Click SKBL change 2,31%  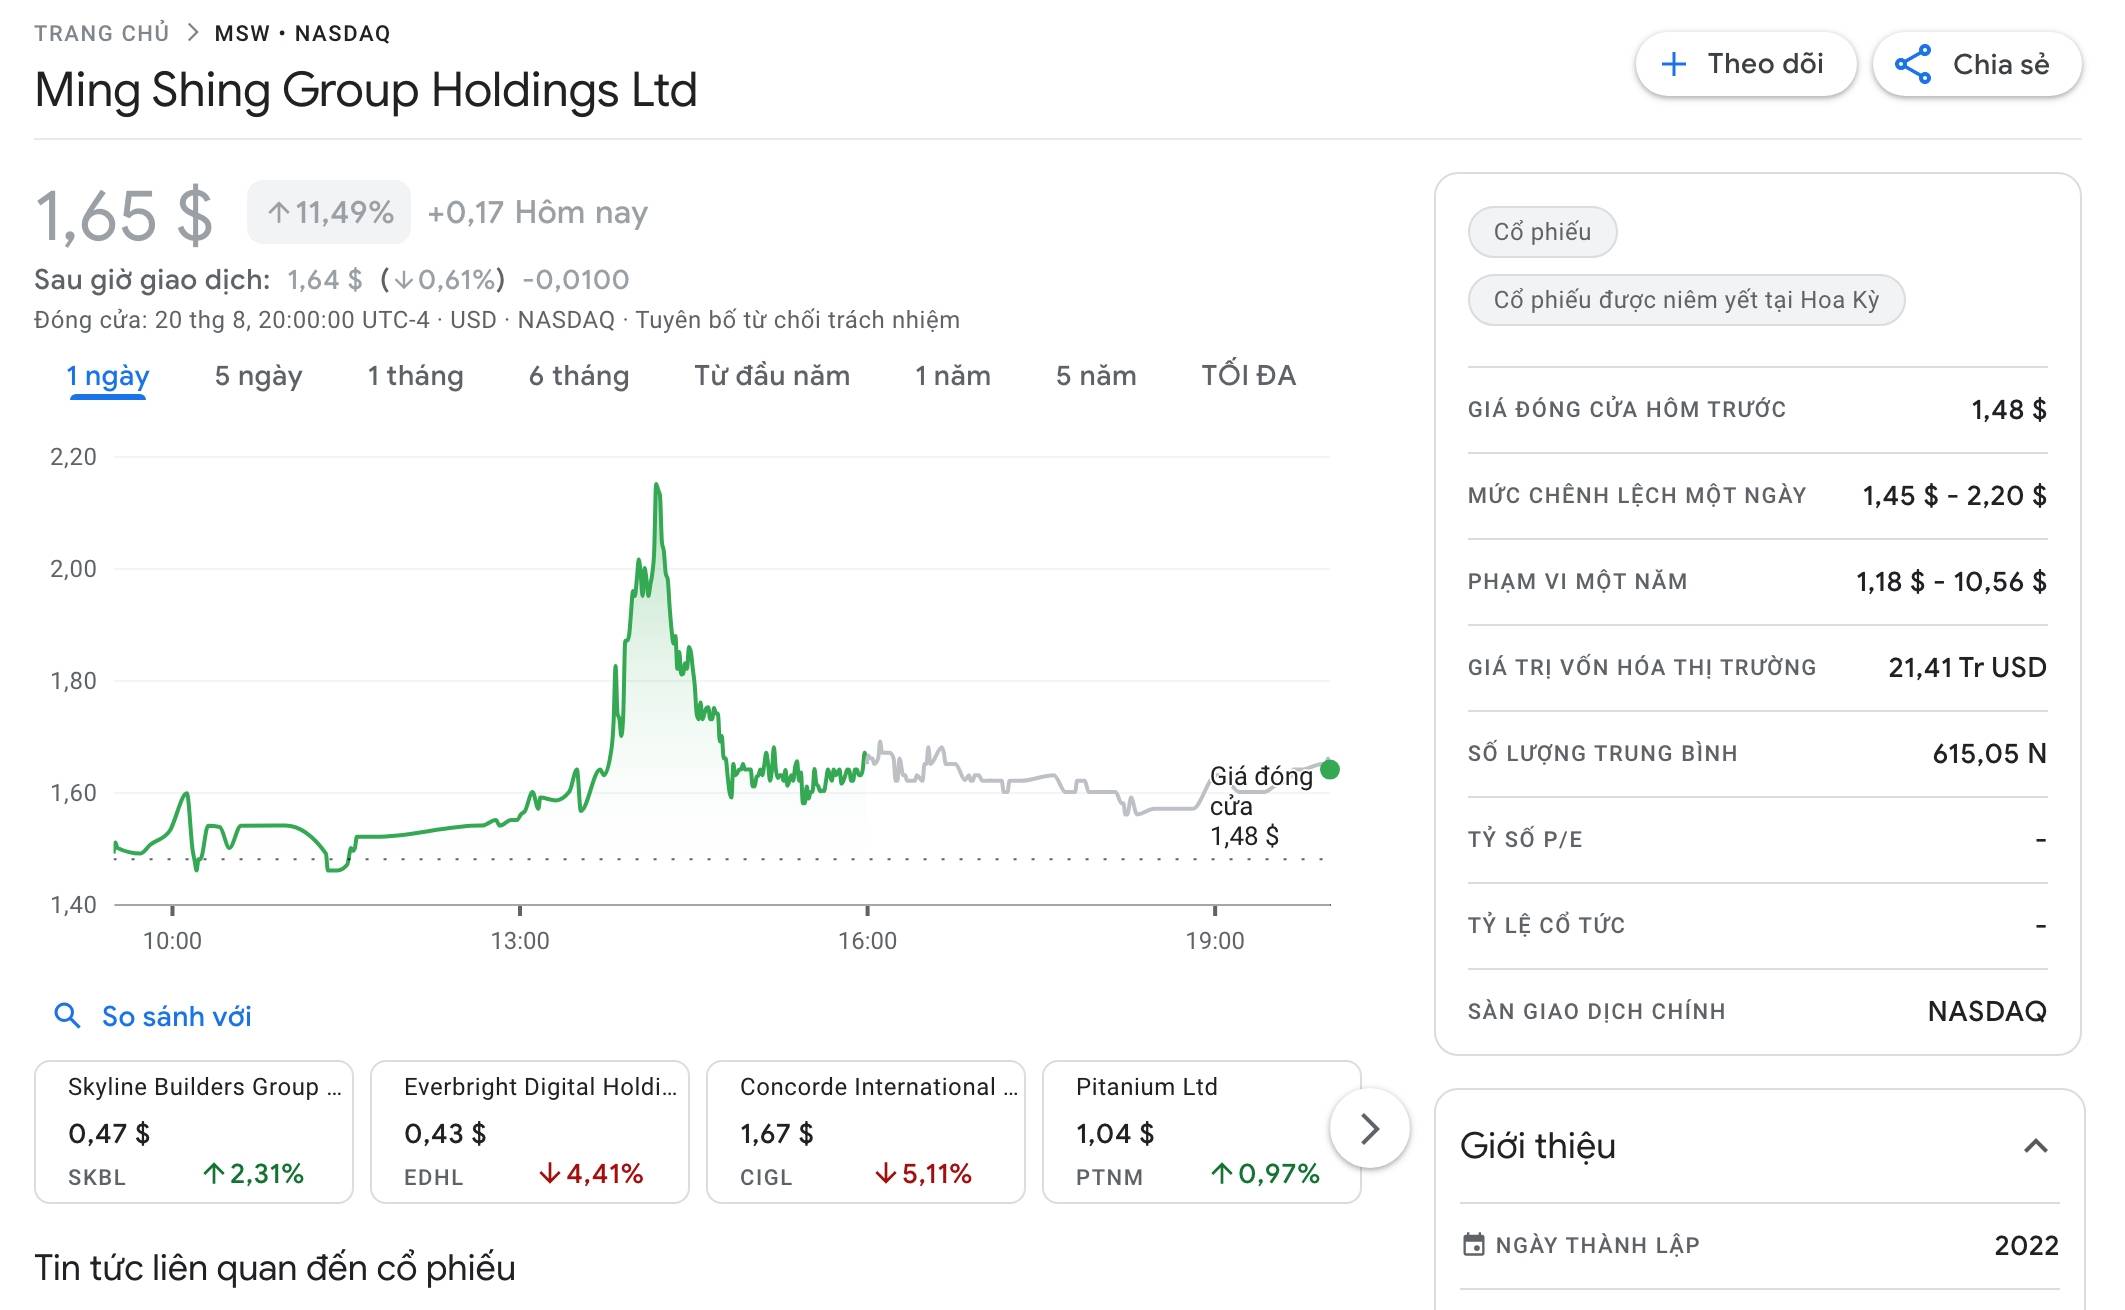(x=253, y=1174)
